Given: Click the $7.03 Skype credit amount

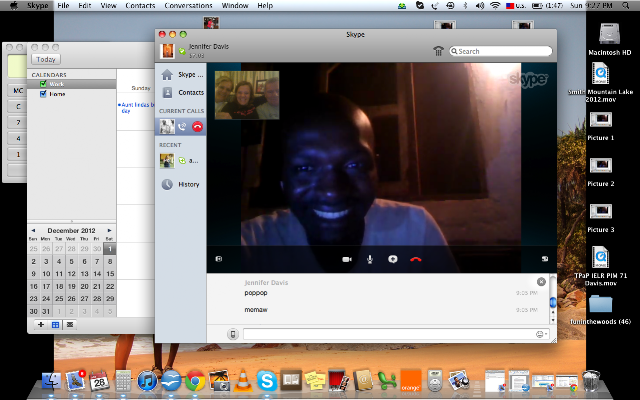Looking at the screenshot, I should pyautogui.click(x=197, y=55).
